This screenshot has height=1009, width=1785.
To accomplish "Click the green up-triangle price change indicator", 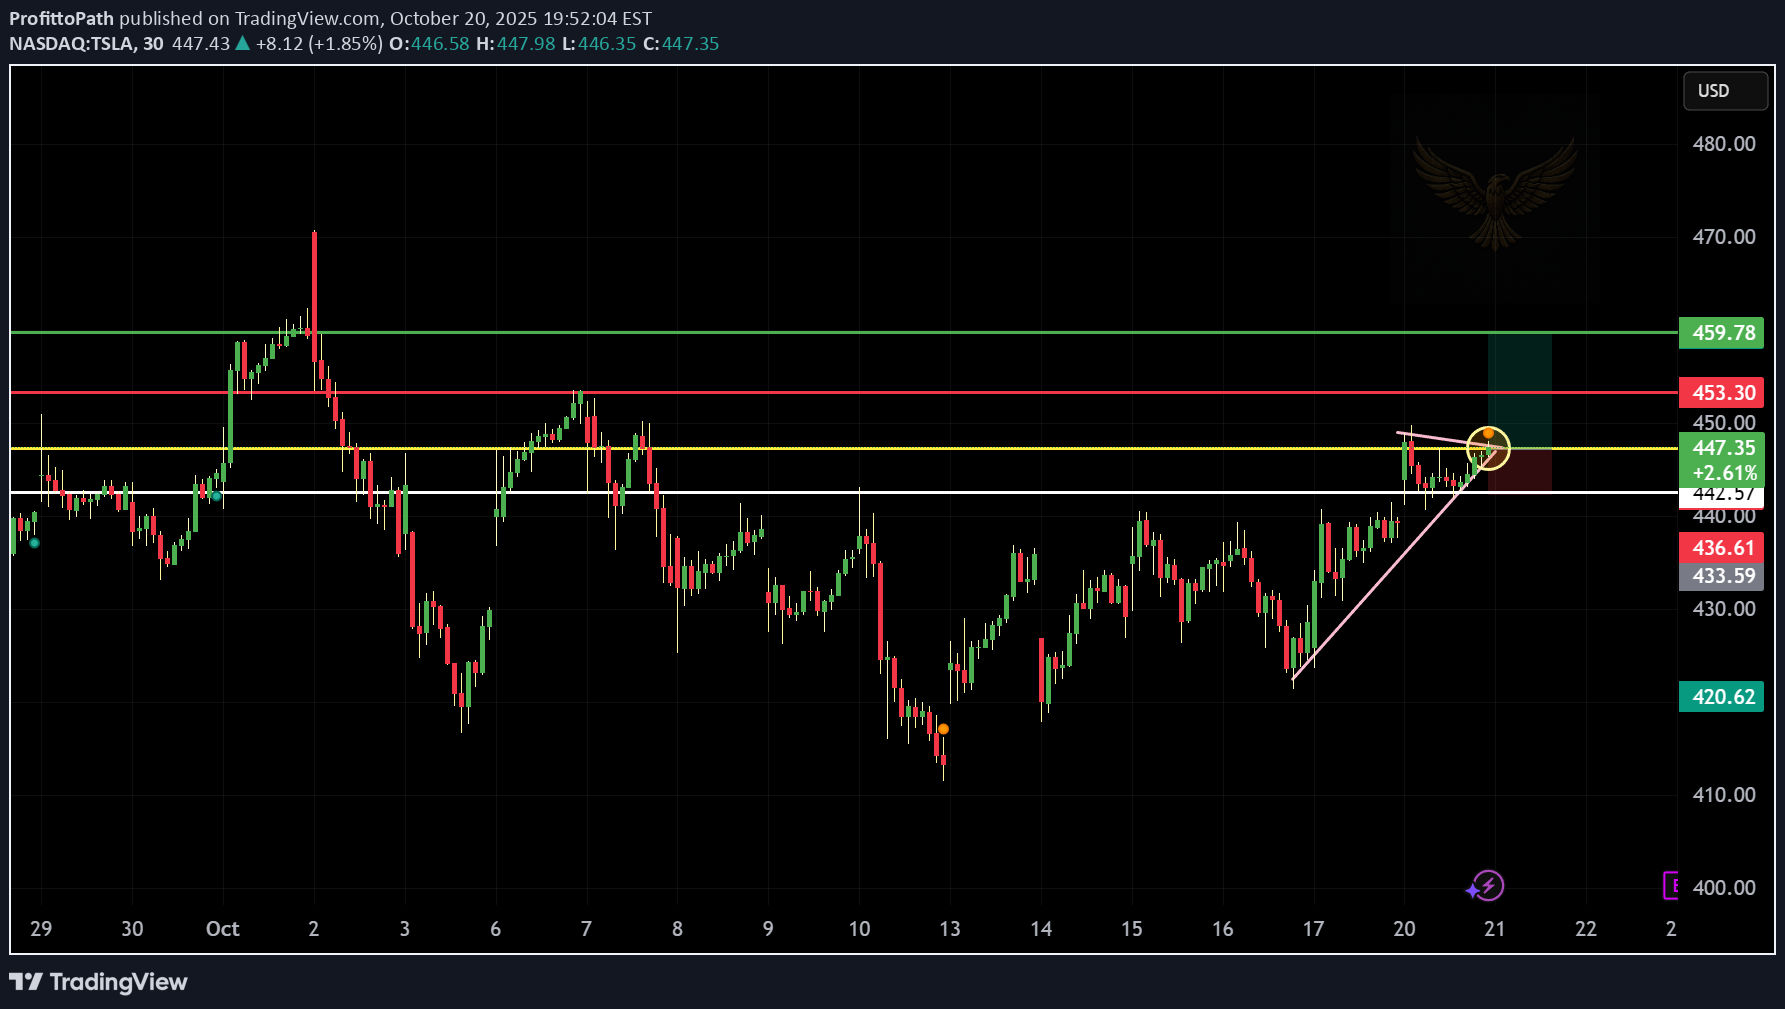I will tap(242, 44).
